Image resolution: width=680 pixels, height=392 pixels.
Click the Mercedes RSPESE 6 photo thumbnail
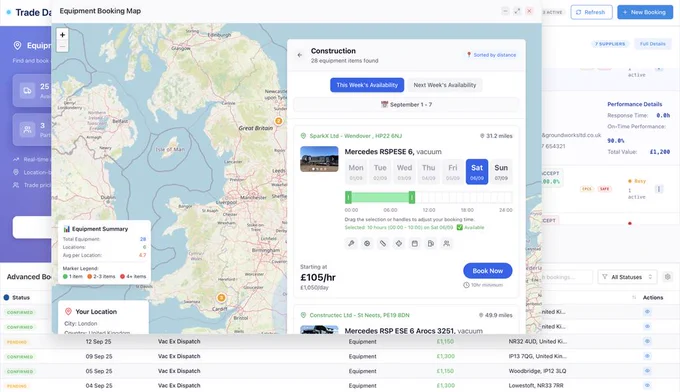coord(319,159)
